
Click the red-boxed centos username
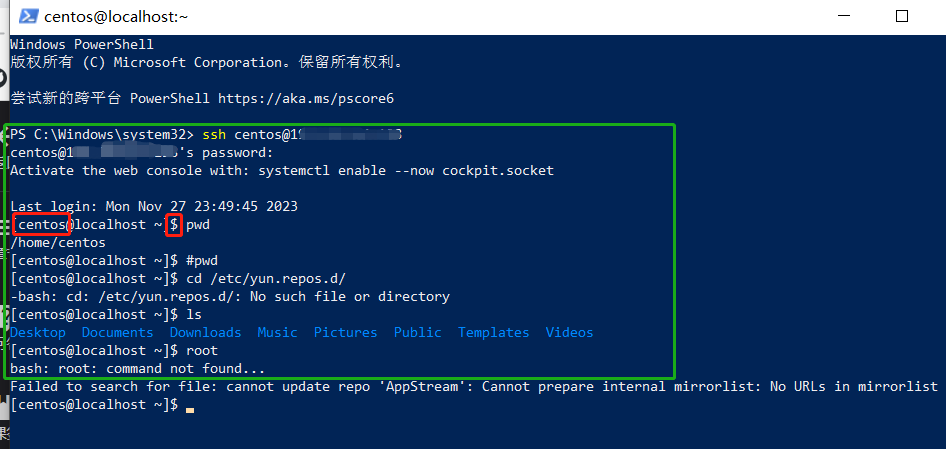(42, 224)
